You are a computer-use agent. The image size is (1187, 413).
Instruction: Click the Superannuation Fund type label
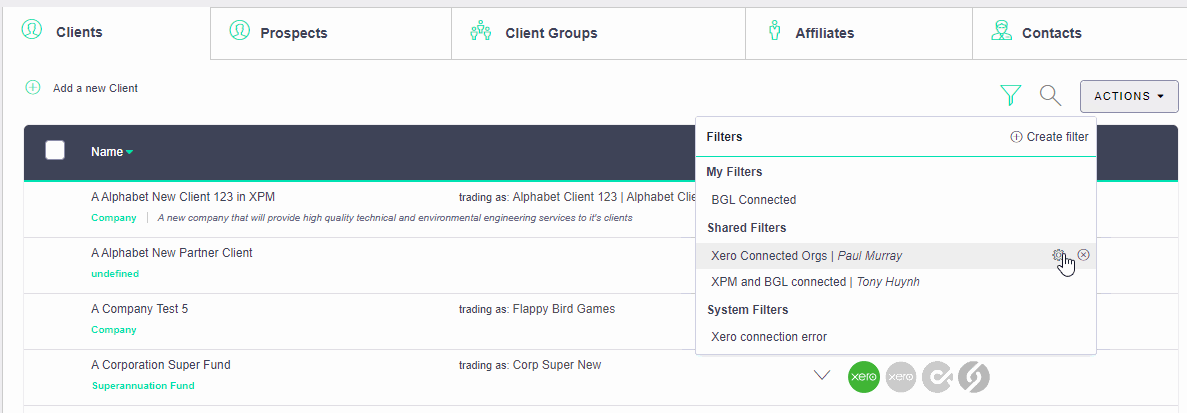143,386
